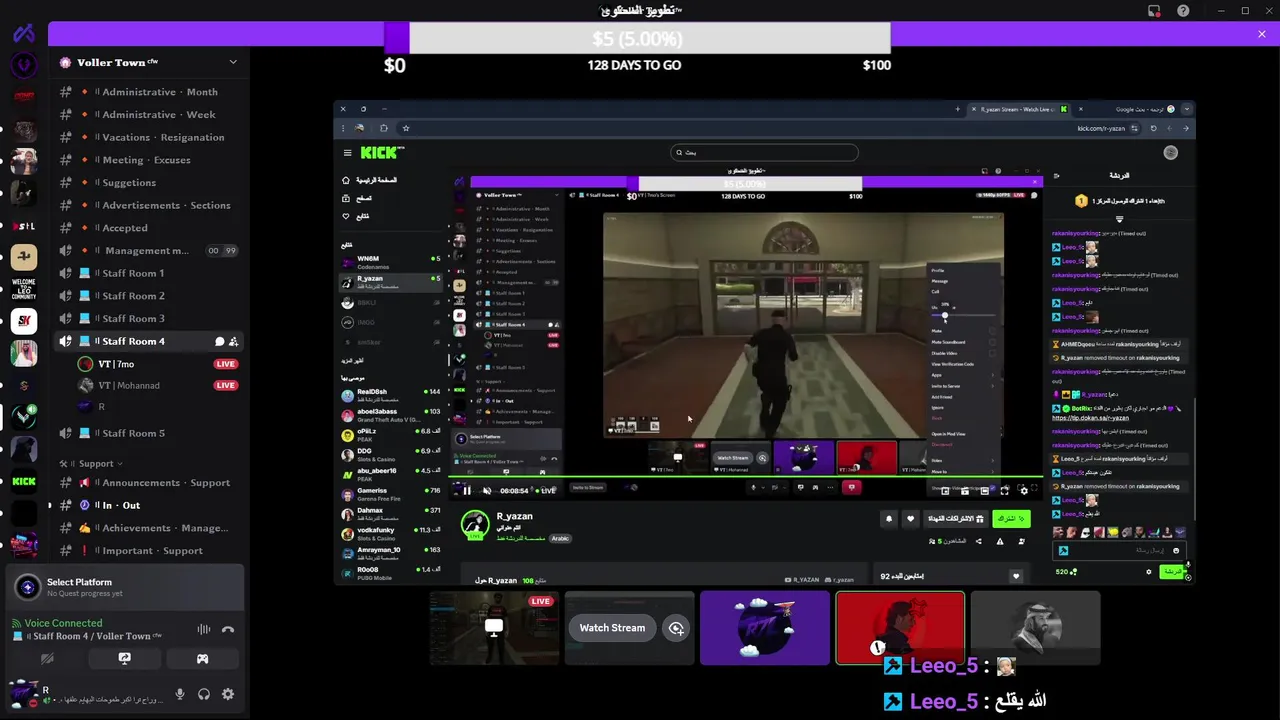This screenshot has width=1280, height=720.
Task: Click invite icon next to Staff Room 4
Action: pyautogui.click(x=234, y=342)
